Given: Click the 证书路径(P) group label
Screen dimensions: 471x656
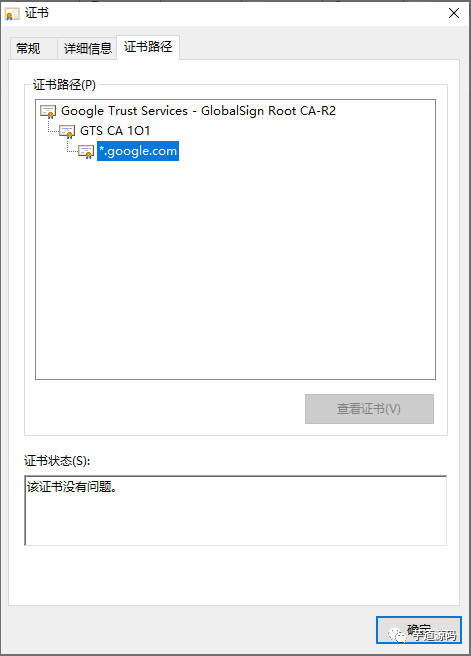Looking at the screenshot, I should click(64, 85).
